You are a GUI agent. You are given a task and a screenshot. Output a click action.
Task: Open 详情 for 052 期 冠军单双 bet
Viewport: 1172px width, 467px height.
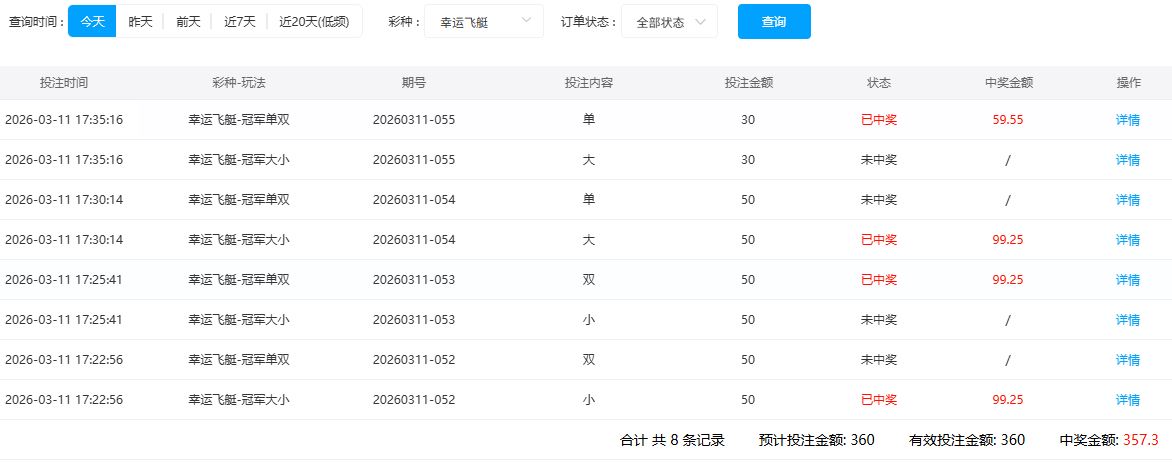coord(1127,360)
